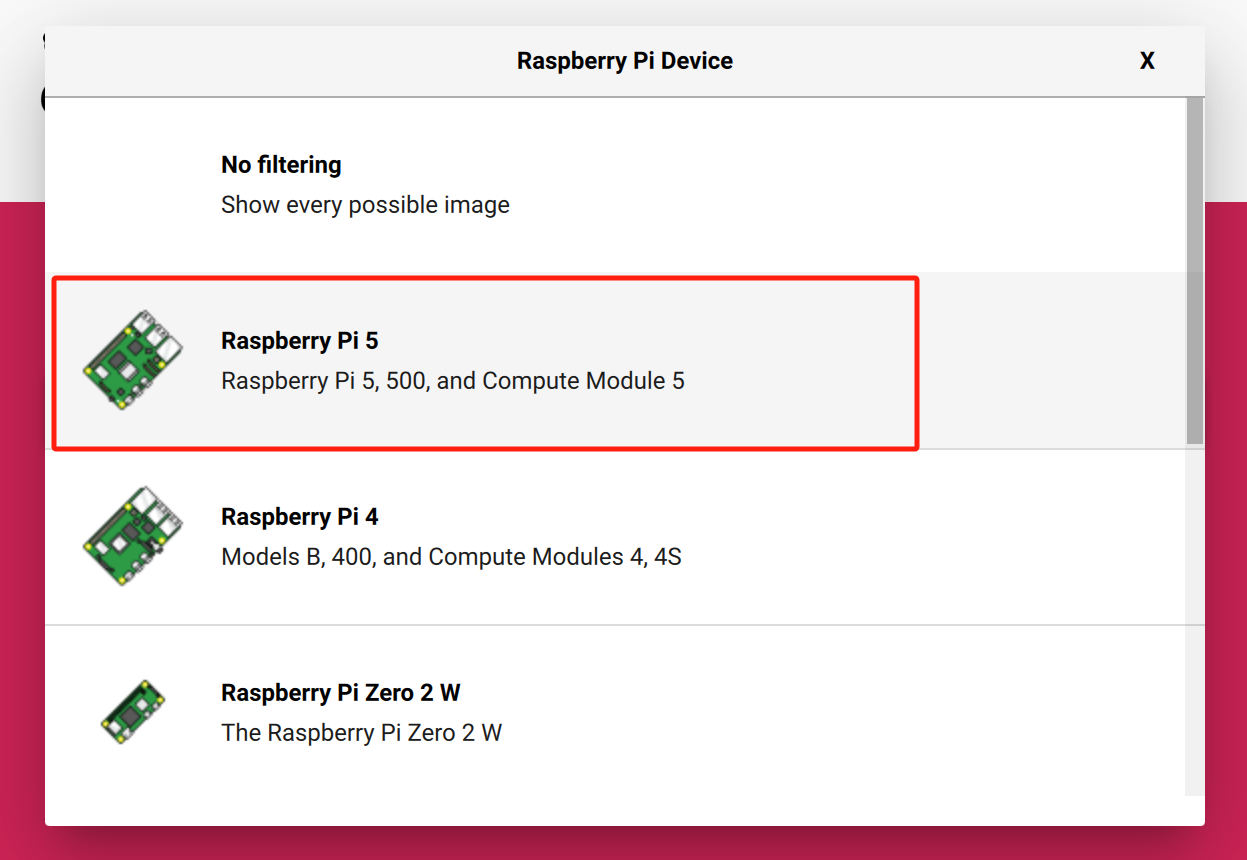Select the Raspberry Pi Zero 2 W title
Image resolution: width=1247 pixels, height=860 pixels.
tap(340, 693)
